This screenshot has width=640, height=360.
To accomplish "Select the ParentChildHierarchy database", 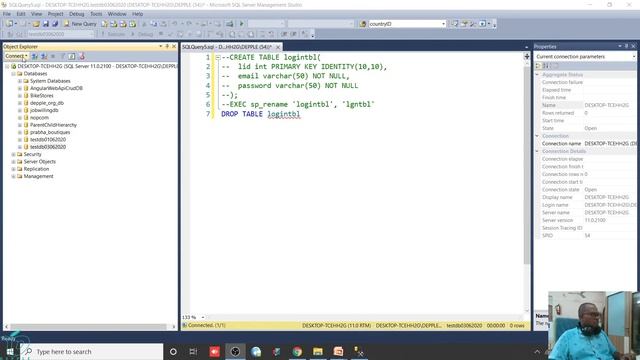I will [x=53, y=125].
